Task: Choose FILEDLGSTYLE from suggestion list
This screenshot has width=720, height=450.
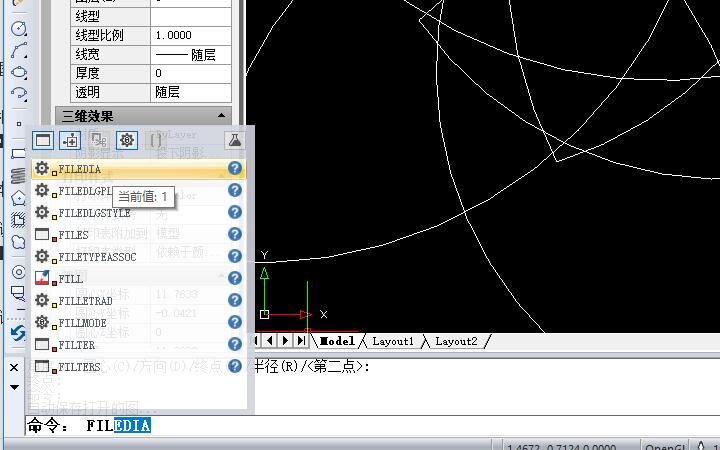Action: (94, 213)
